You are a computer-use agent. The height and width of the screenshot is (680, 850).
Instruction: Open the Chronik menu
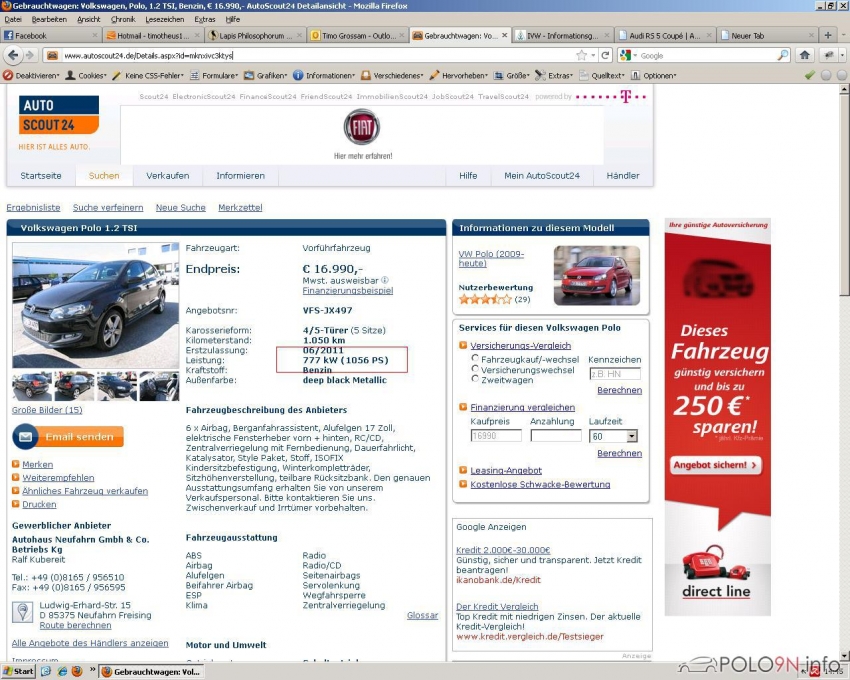coord(123,20)
